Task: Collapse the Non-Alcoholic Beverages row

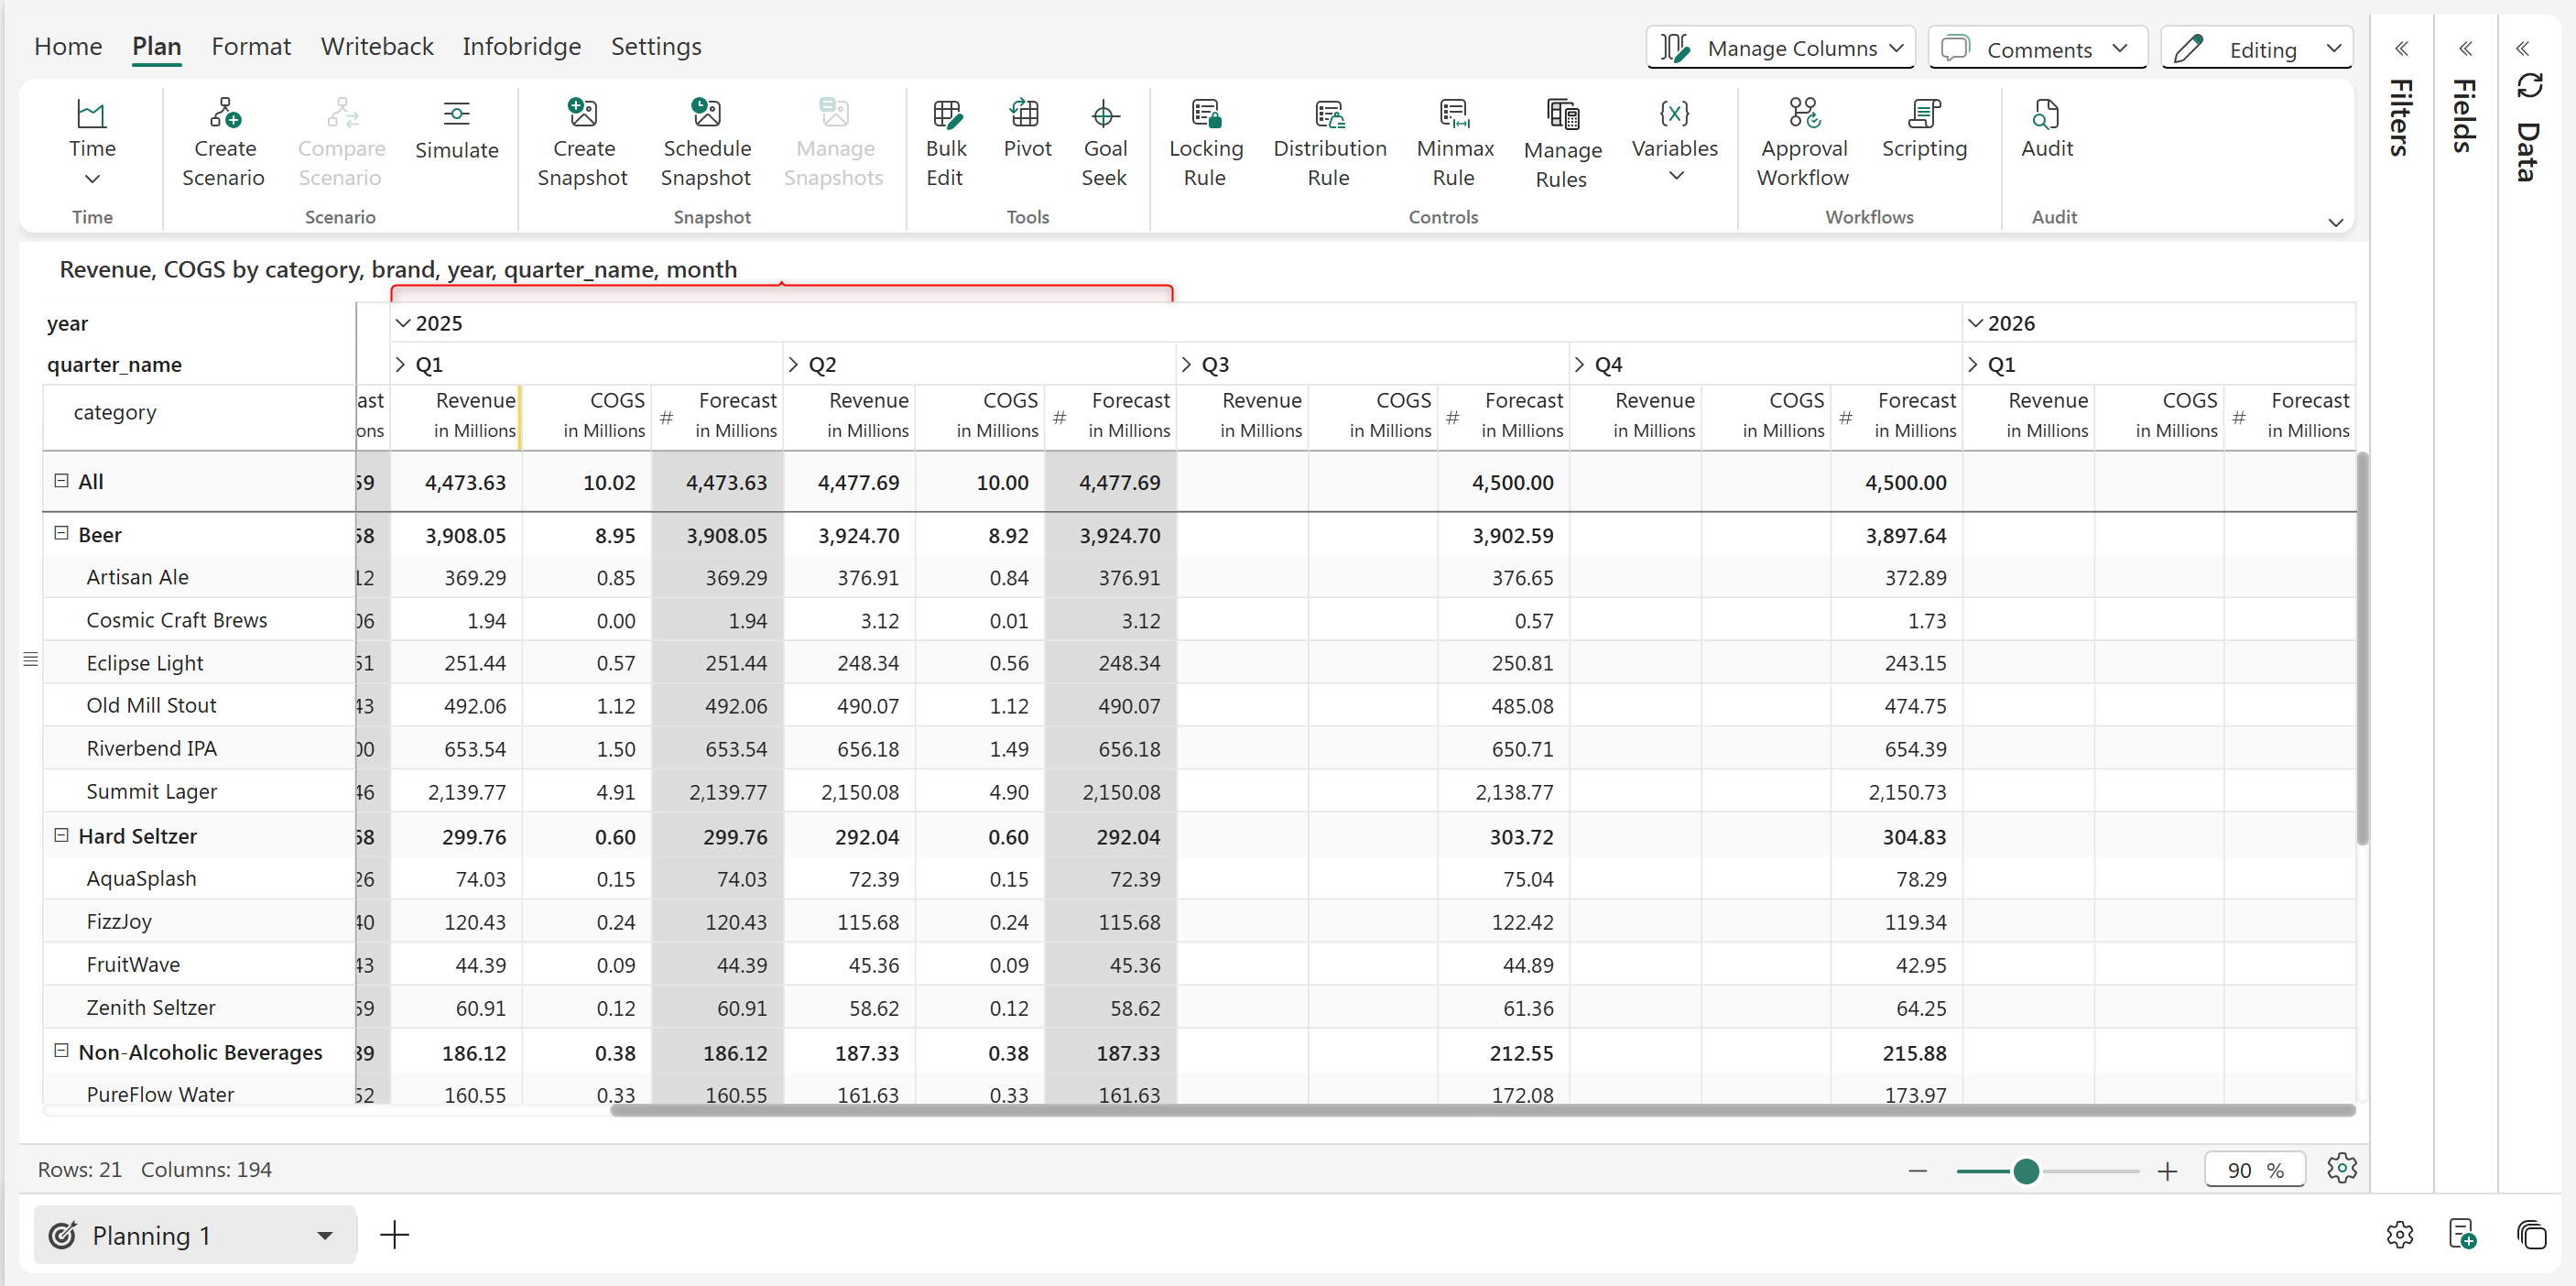Action: tap(61, 1051)
